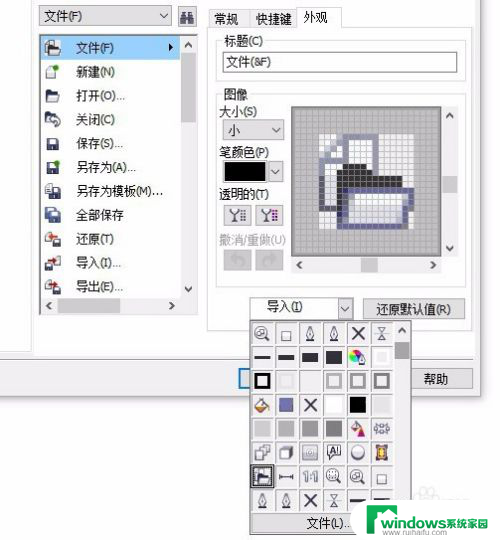Click command list scroll down arrow

(188, 289)
